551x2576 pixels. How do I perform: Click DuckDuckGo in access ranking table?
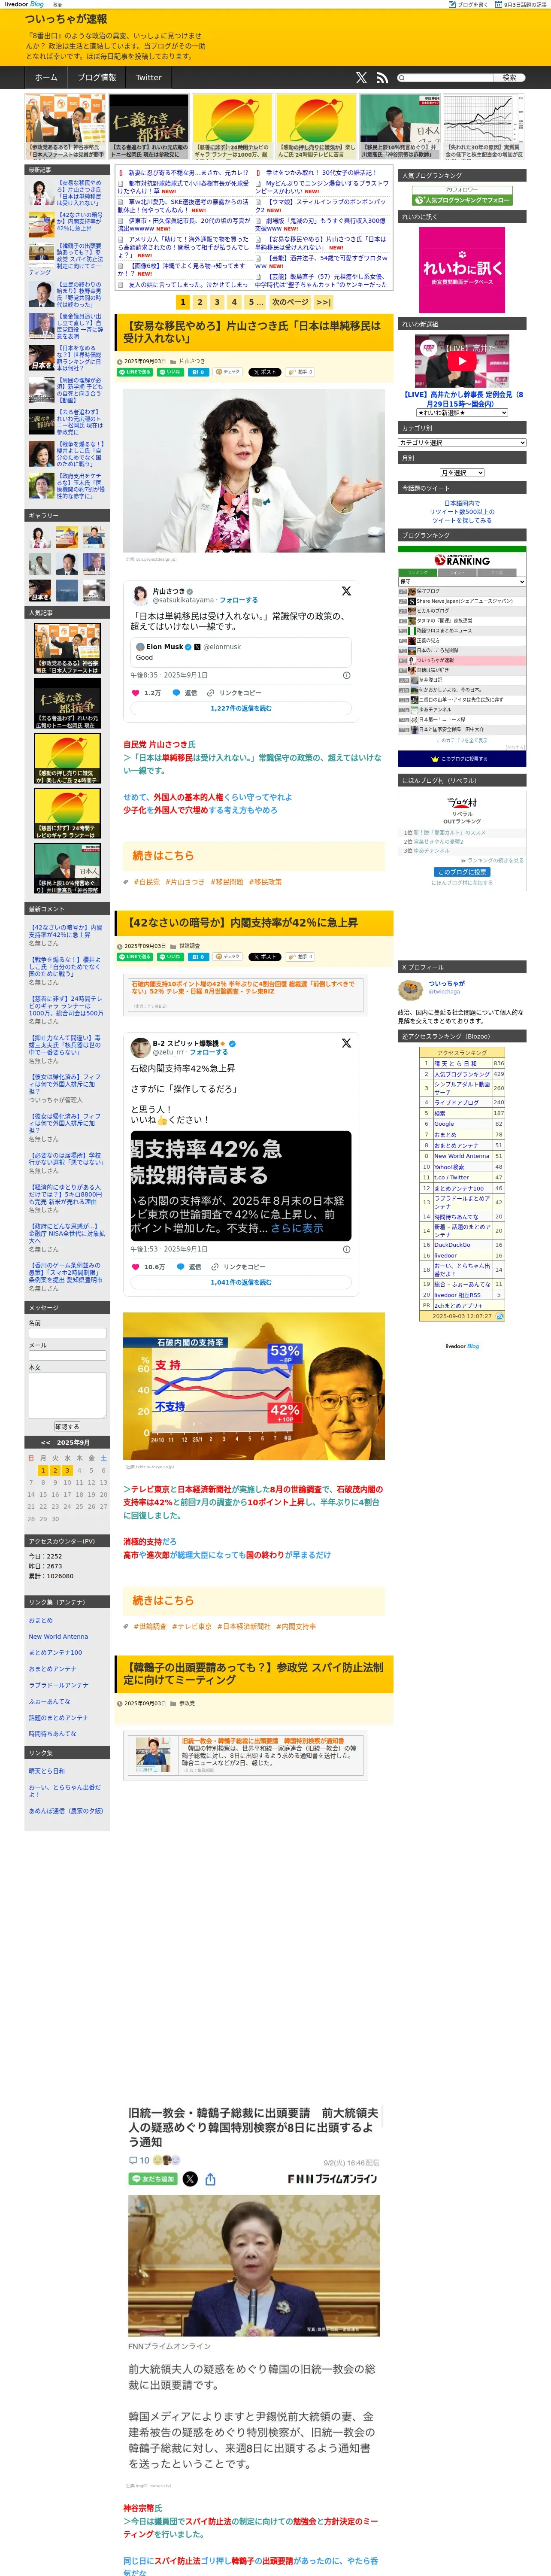coord(452,1245)
